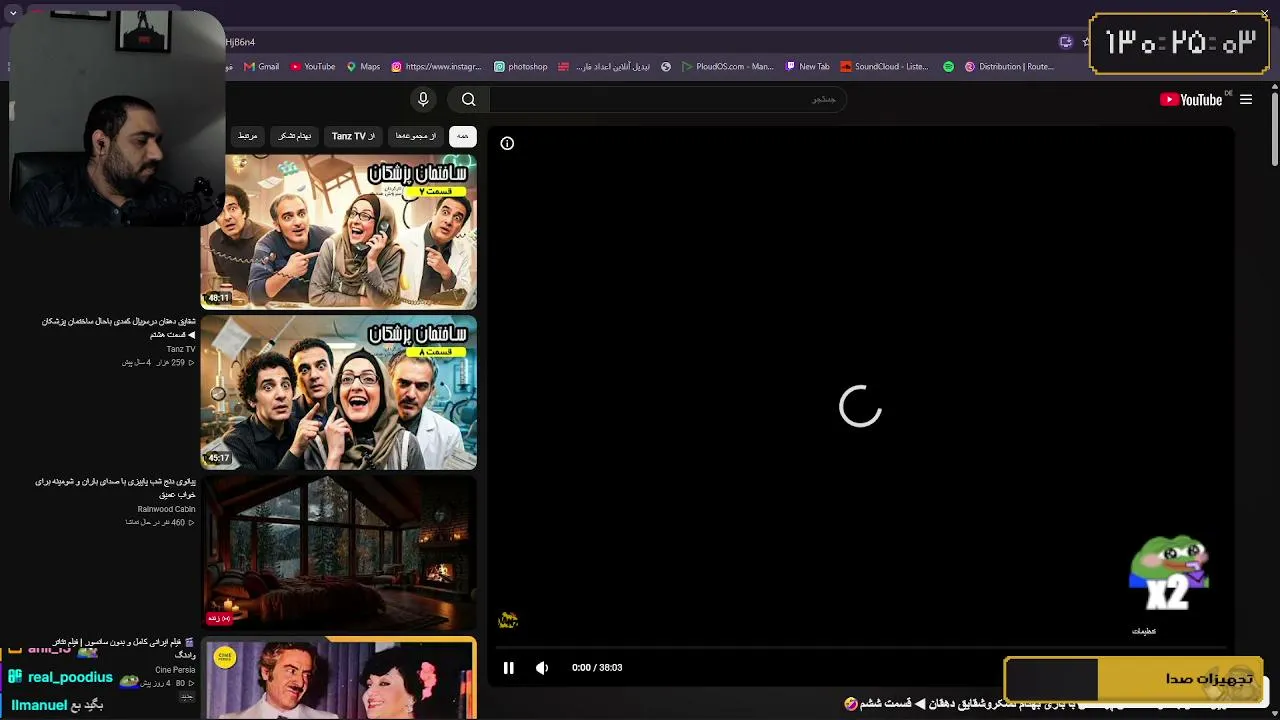Screen dimensions: 1280x720
Task: Open the Cine Persia movie thumbnail
Action: (339, 678)
